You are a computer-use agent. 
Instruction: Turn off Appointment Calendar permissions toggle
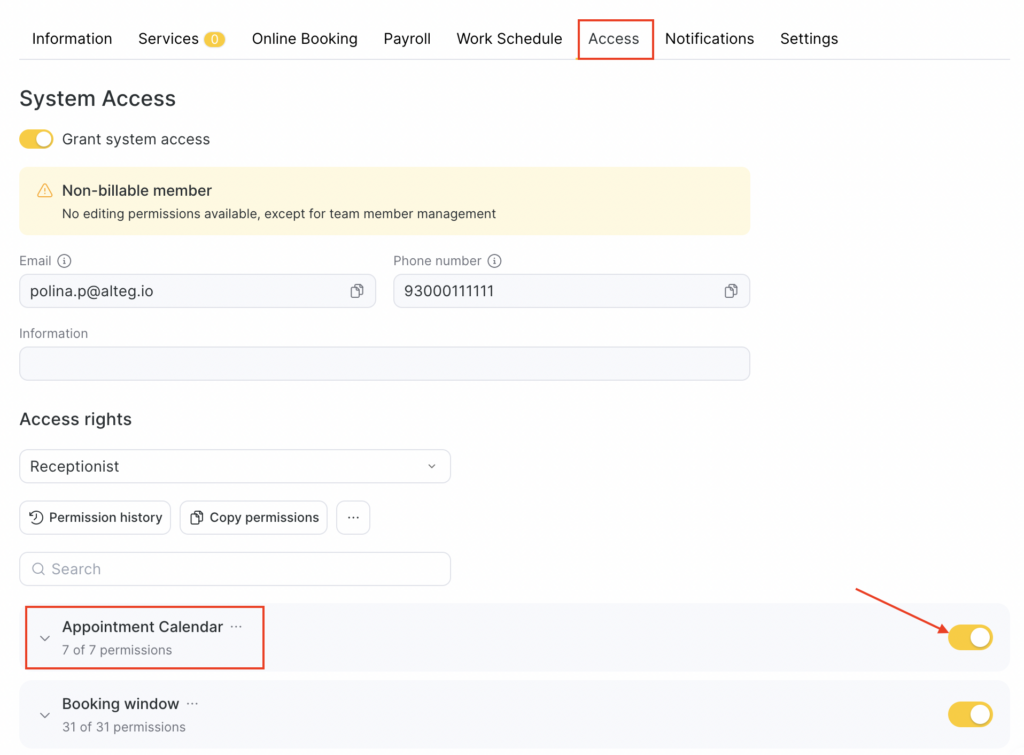(x=970, y=637)
